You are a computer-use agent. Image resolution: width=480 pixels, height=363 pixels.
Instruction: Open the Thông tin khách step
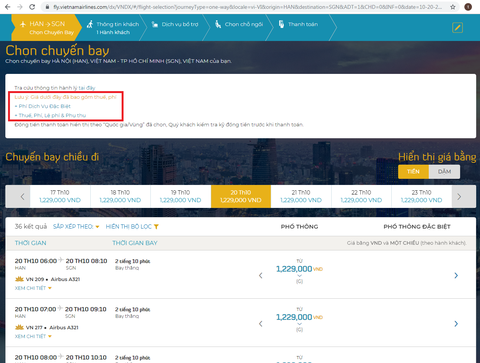(113, 28)
